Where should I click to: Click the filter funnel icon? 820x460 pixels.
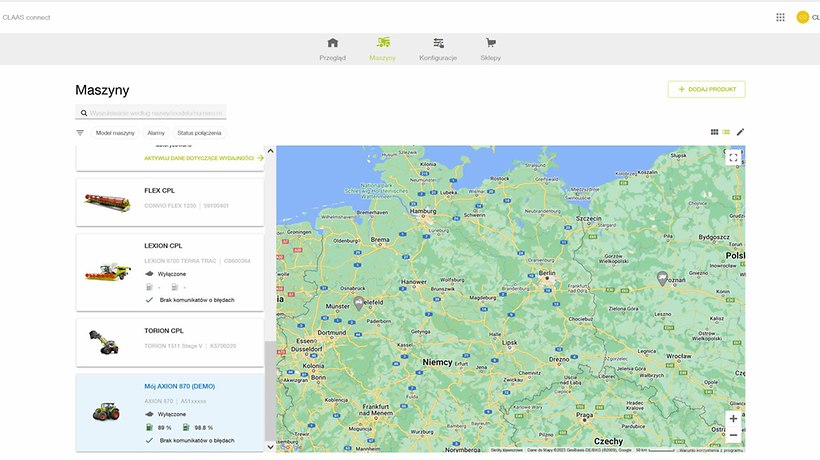[x=80, y=133]
